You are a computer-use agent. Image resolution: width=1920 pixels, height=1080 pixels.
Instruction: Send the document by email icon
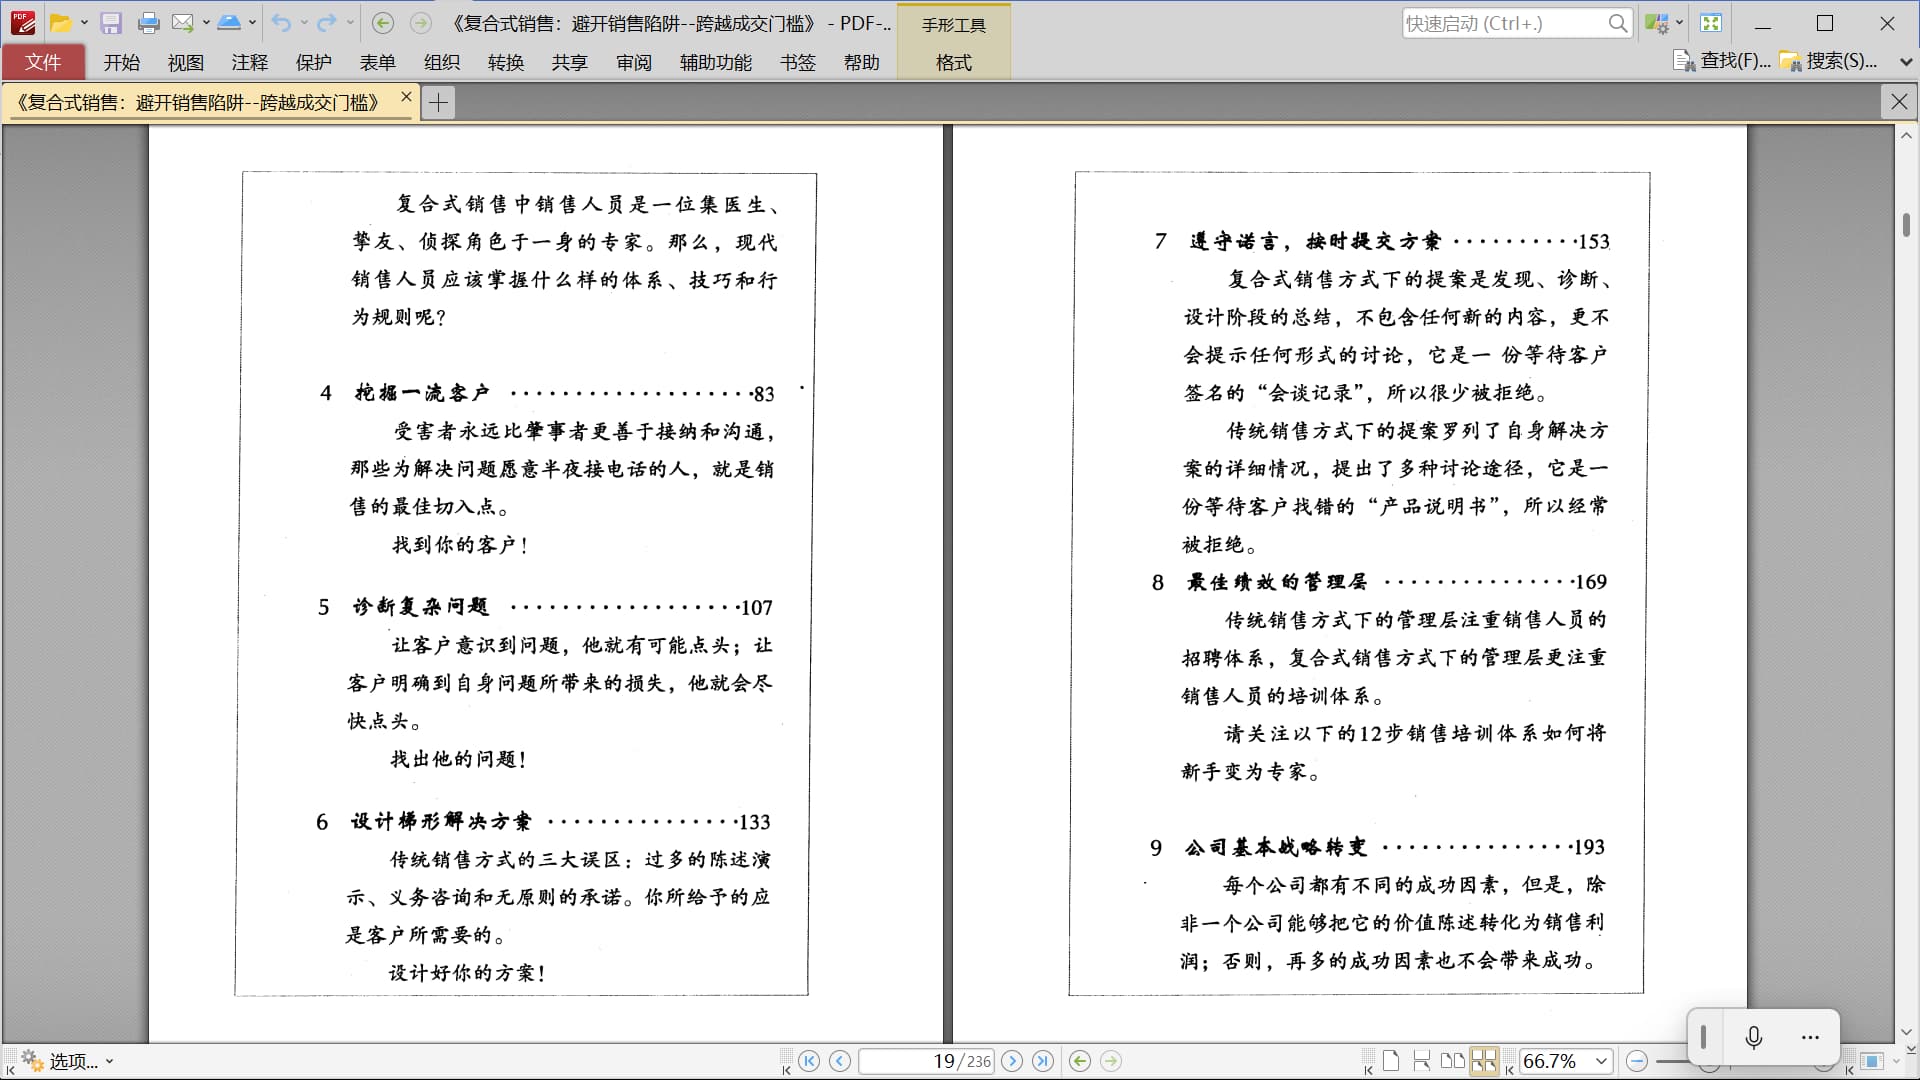coord(182,23)
